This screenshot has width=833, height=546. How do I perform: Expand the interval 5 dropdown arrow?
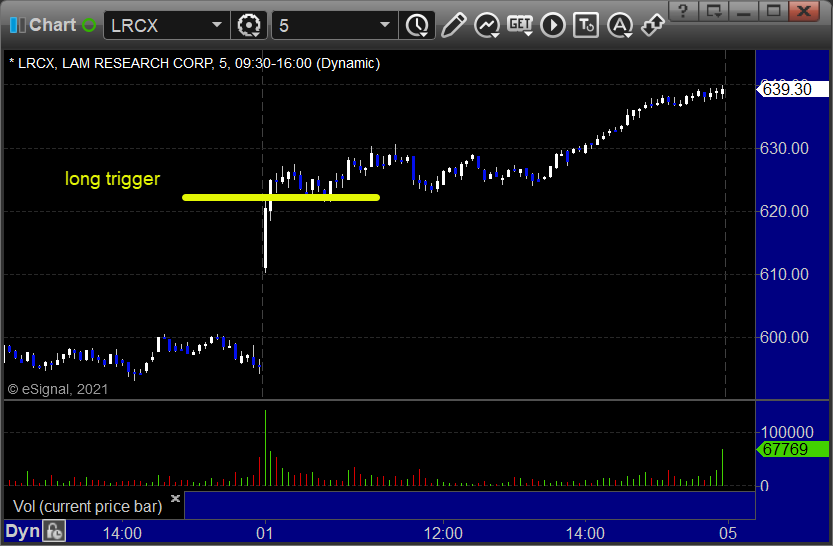385,24
